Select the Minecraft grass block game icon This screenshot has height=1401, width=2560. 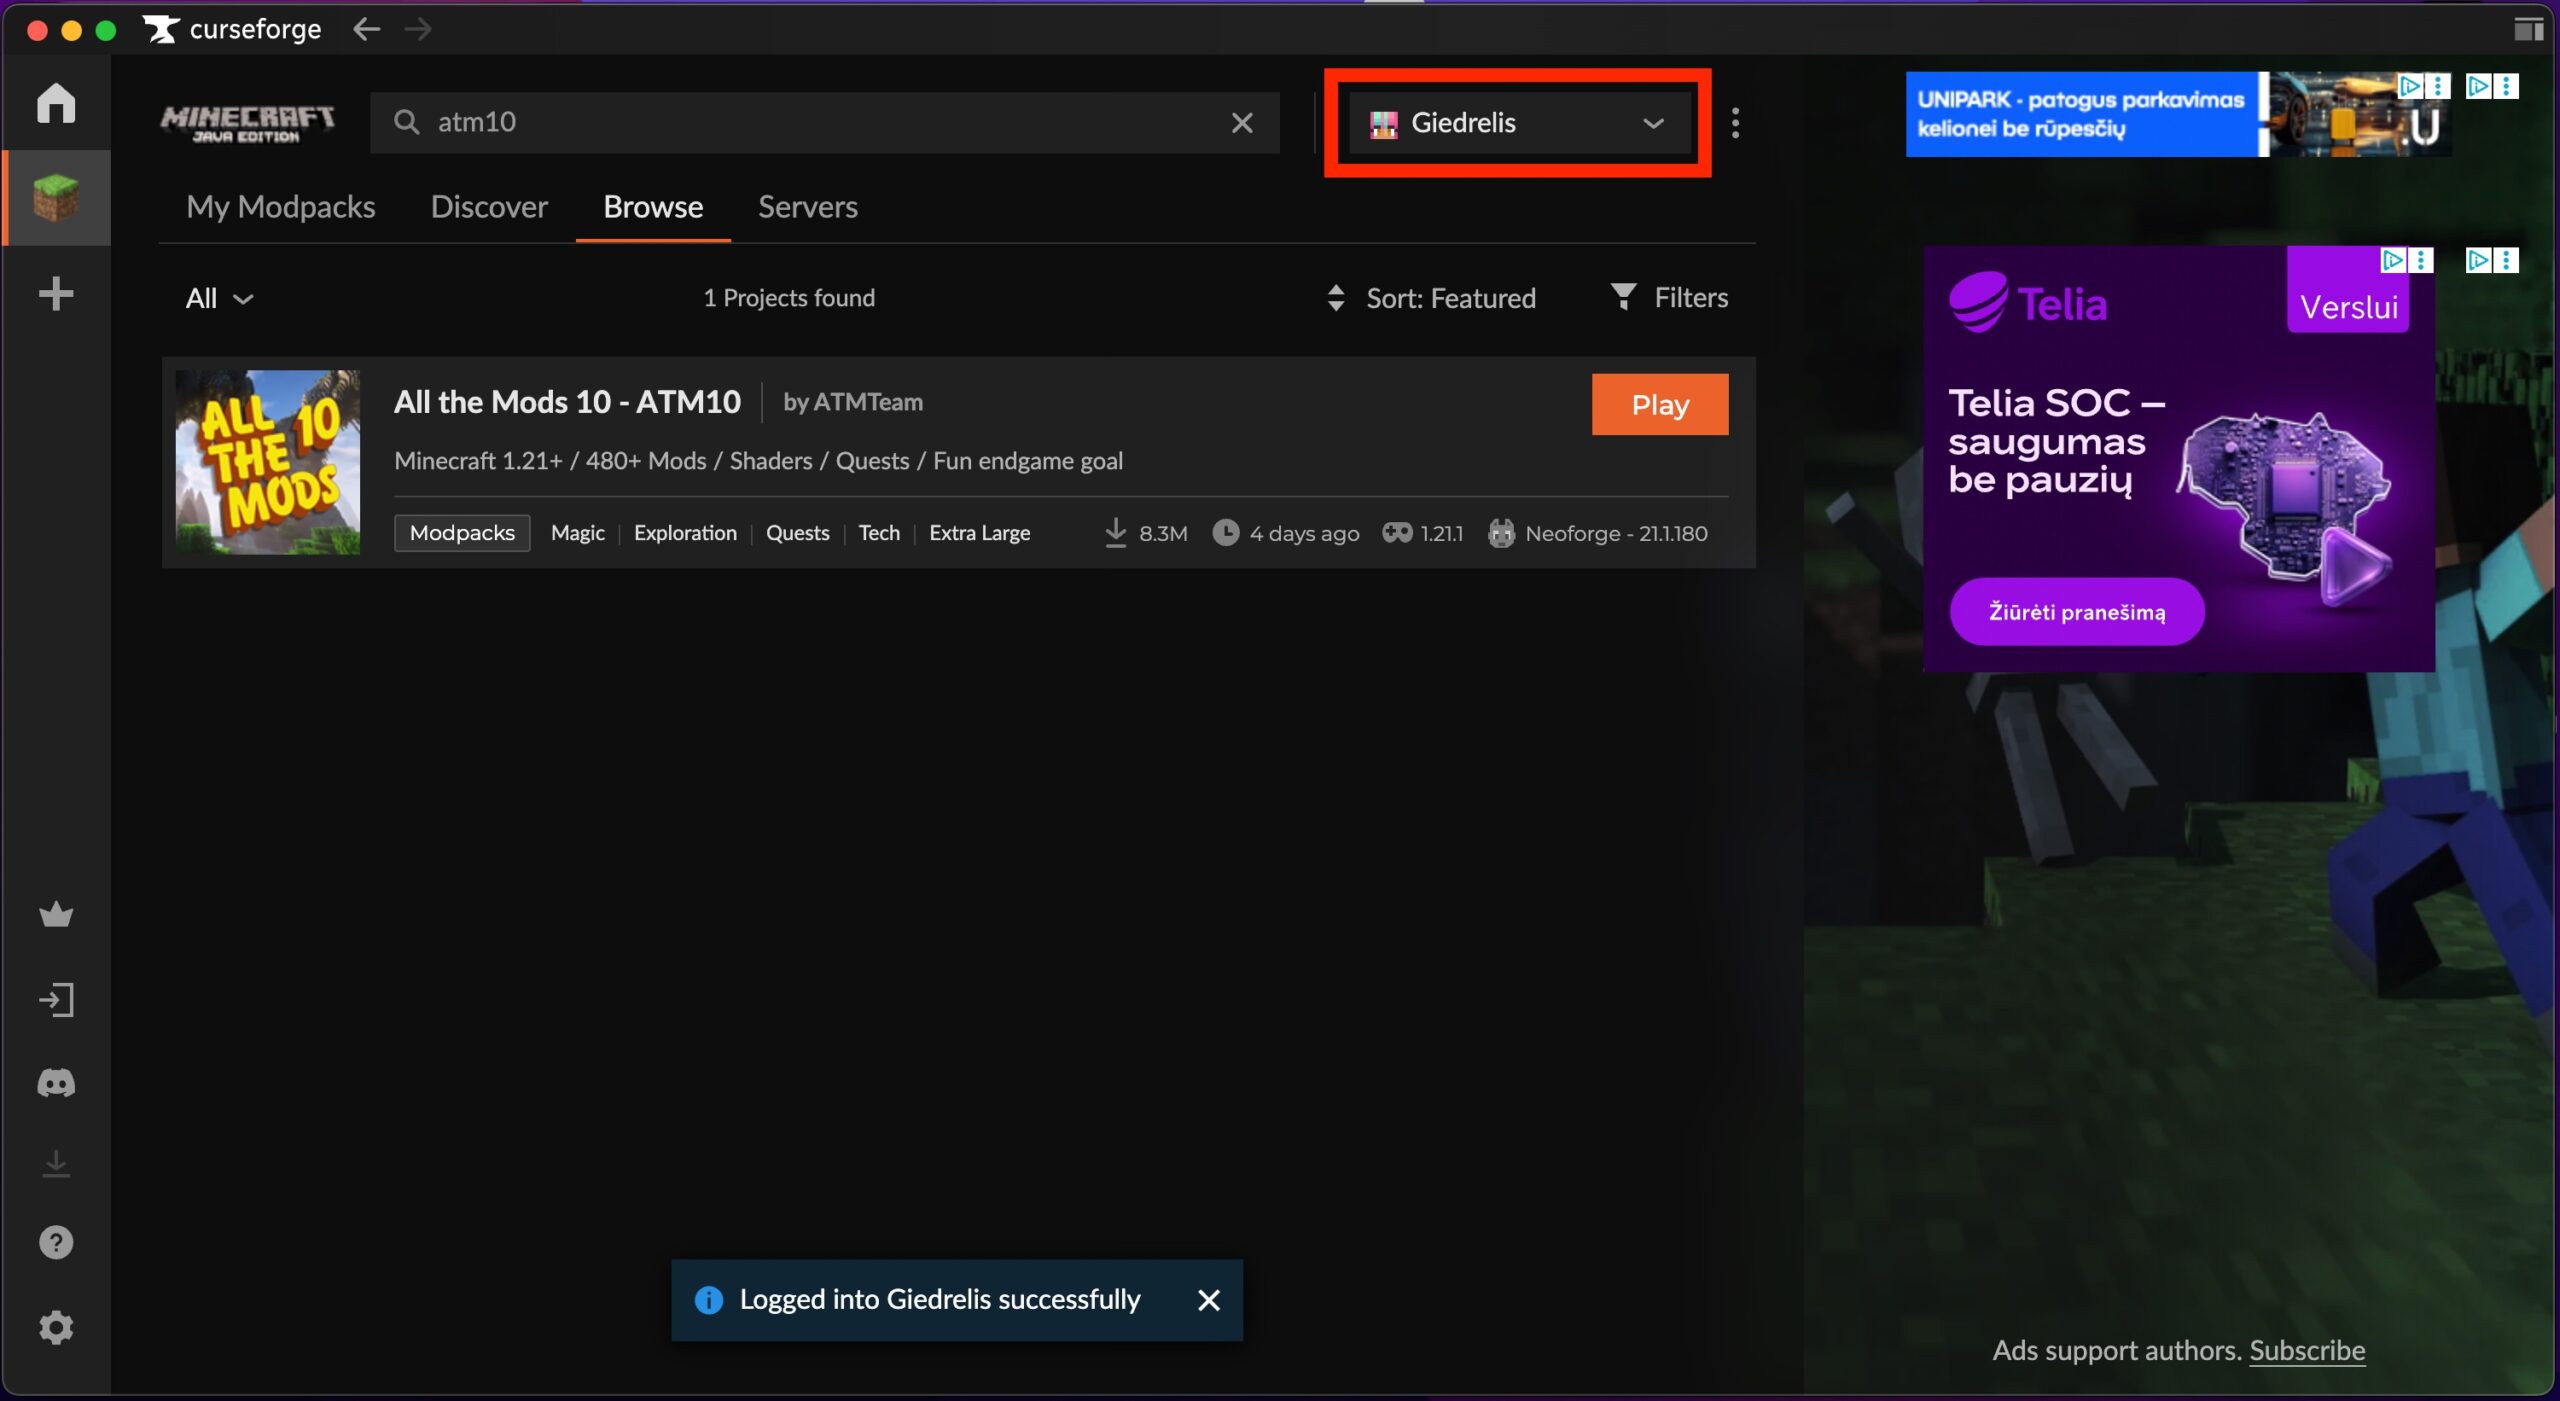[56, 197]
